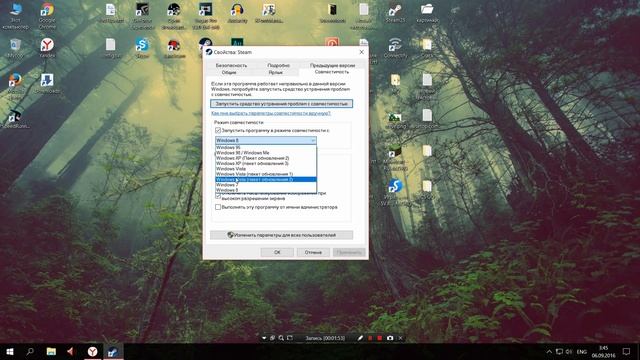This screenshot has width=640, height=360.
Task: Open taskbar search magnifier
Action: pyautogui.click(x=30, y=351)
